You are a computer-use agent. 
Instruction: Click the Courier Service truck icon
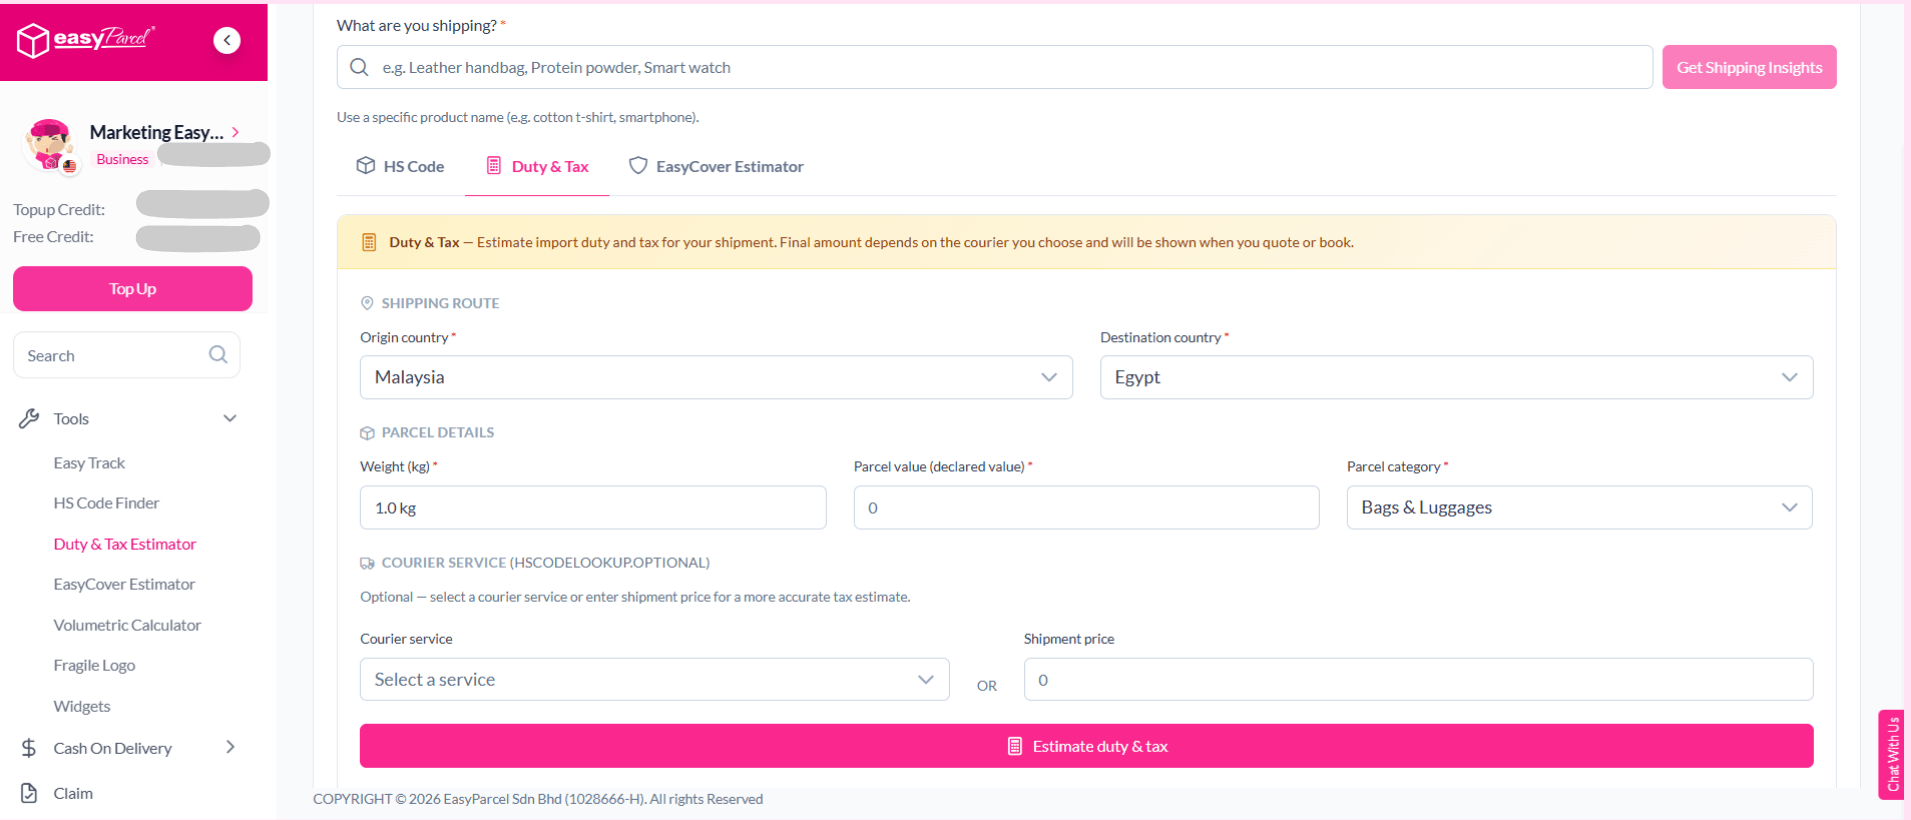367,563
